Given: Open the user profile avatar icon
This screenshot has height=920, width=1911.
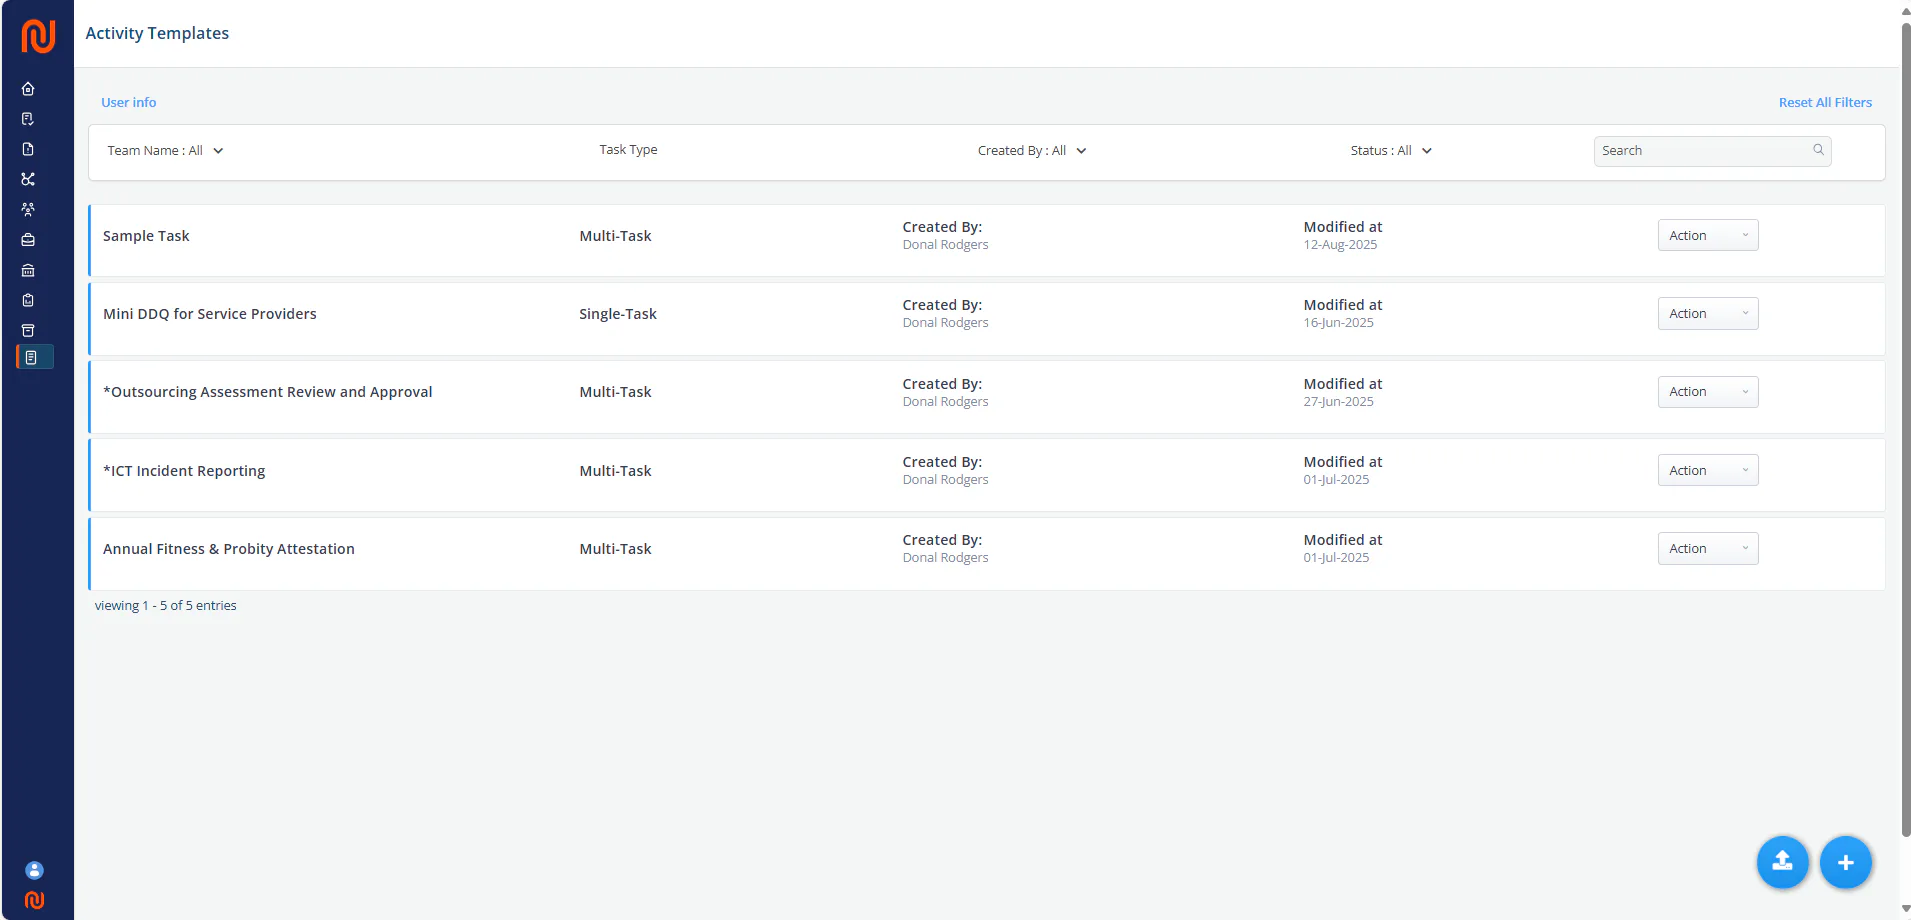Looking at the screenshot, I should [34, 870].
